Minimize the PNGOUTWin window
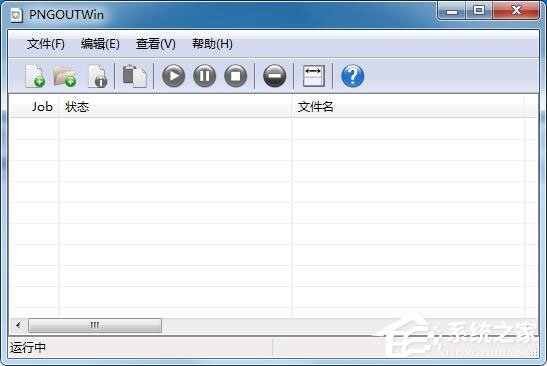 click(x=452, y=11)
